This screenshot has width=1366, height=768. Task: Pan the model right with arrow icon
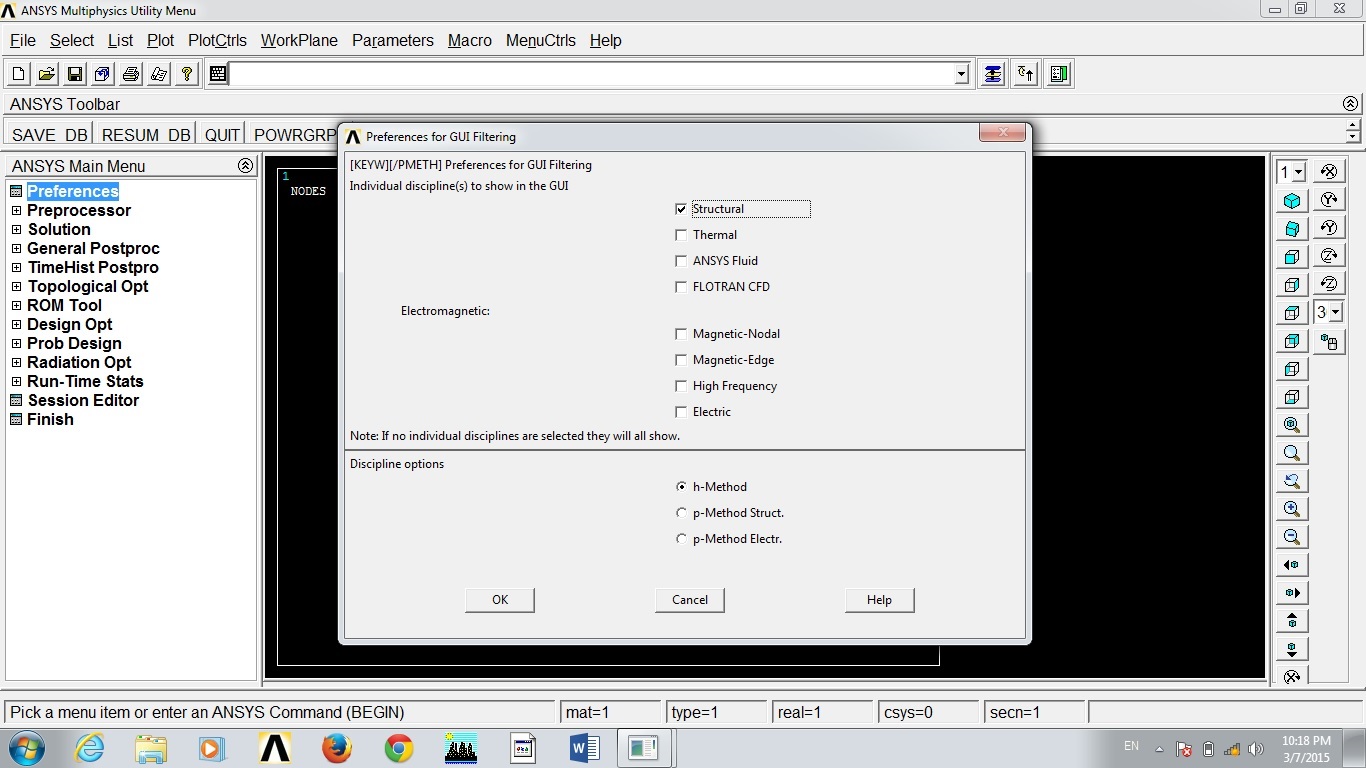[x=1292, y=592]
